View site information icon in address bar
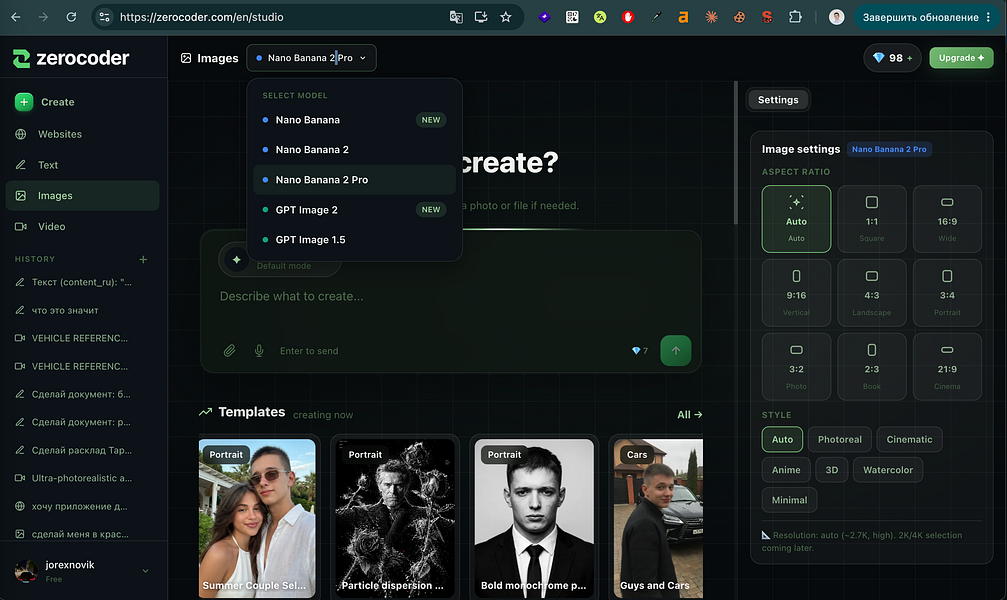The height and width of the screenshot is (600, 1007). coord(104,17)
